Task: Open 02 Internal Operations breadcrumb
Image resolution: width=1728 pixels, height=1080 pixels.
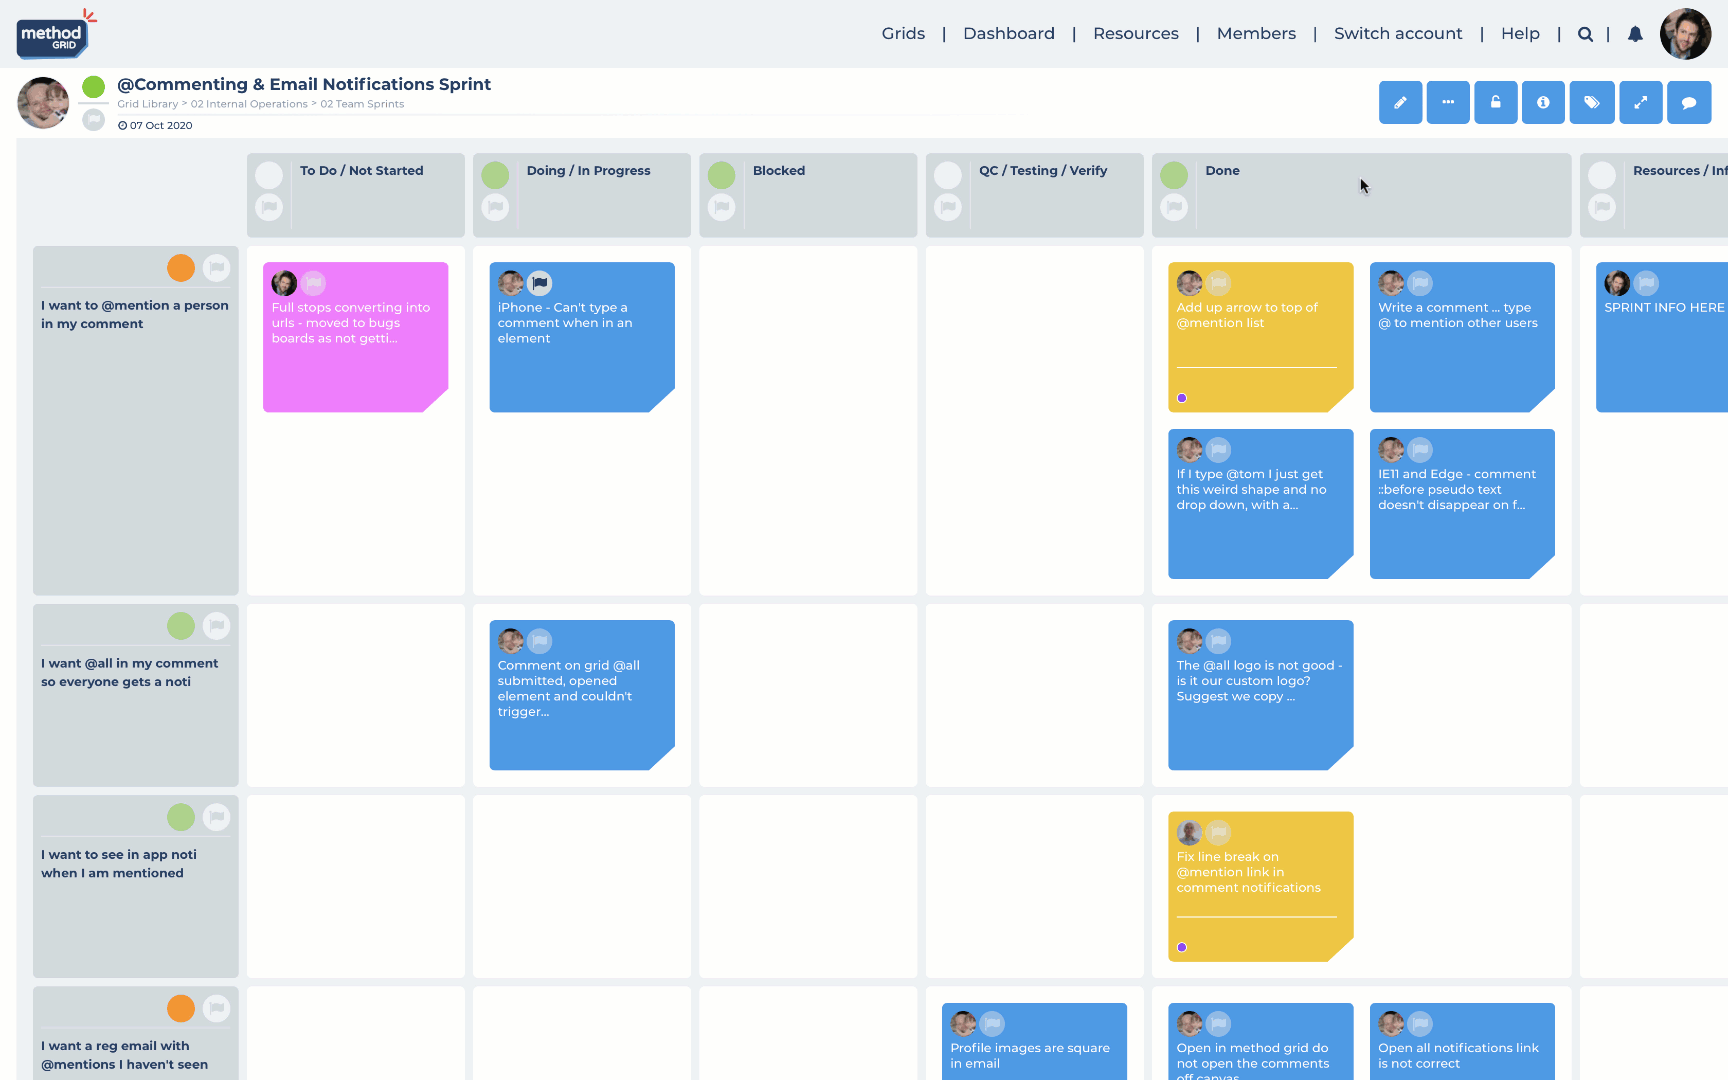Action: pos(249,104)
